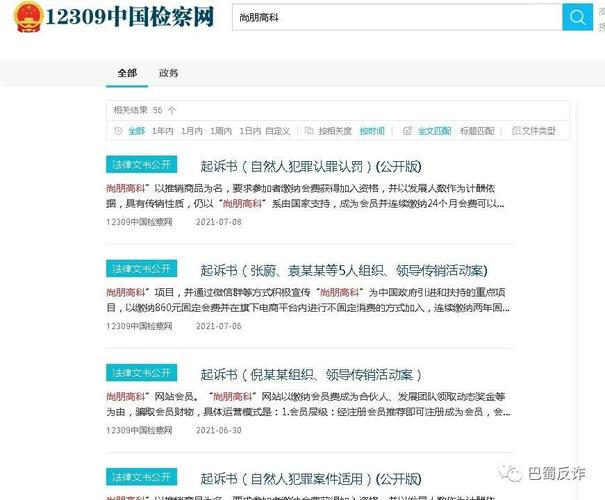The height and width of the screenshot is (500, 605).
Task: Open 起诉书（张蔚、袁某某等5人组织、领导传销活动案) result
Action: [344, 270]
